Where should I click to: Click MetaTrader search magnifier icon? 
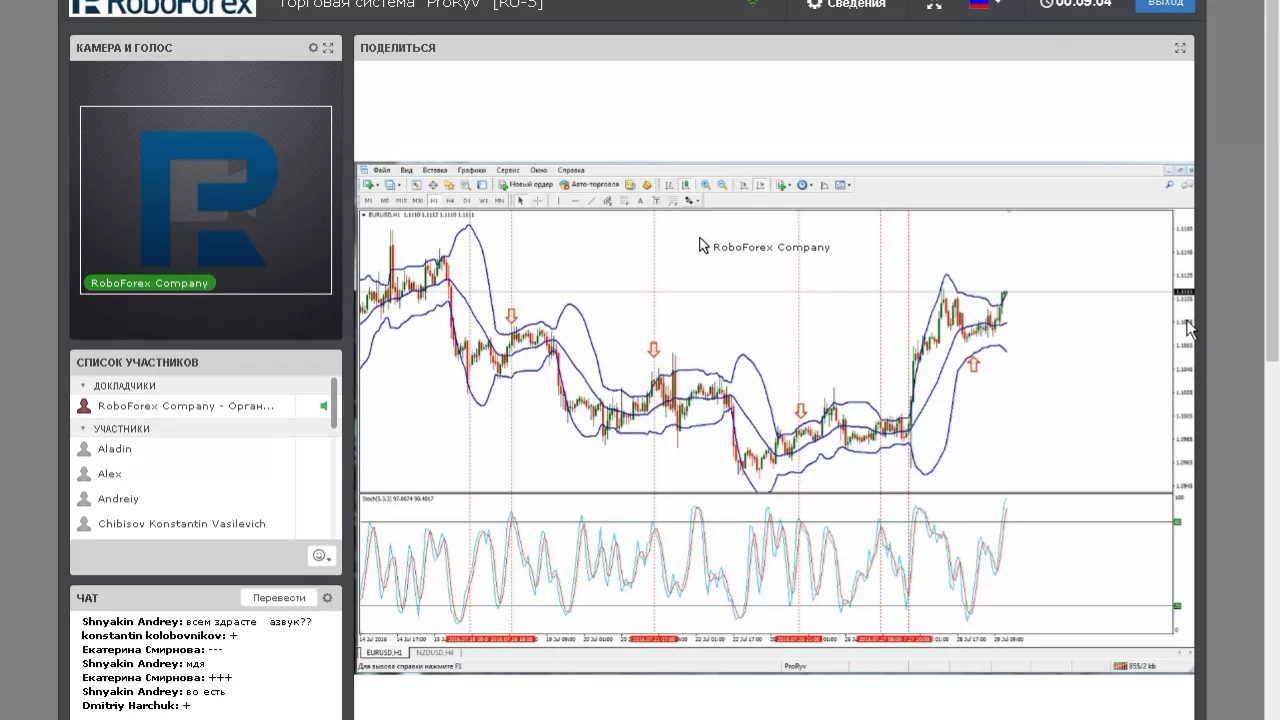point(1169,185)
